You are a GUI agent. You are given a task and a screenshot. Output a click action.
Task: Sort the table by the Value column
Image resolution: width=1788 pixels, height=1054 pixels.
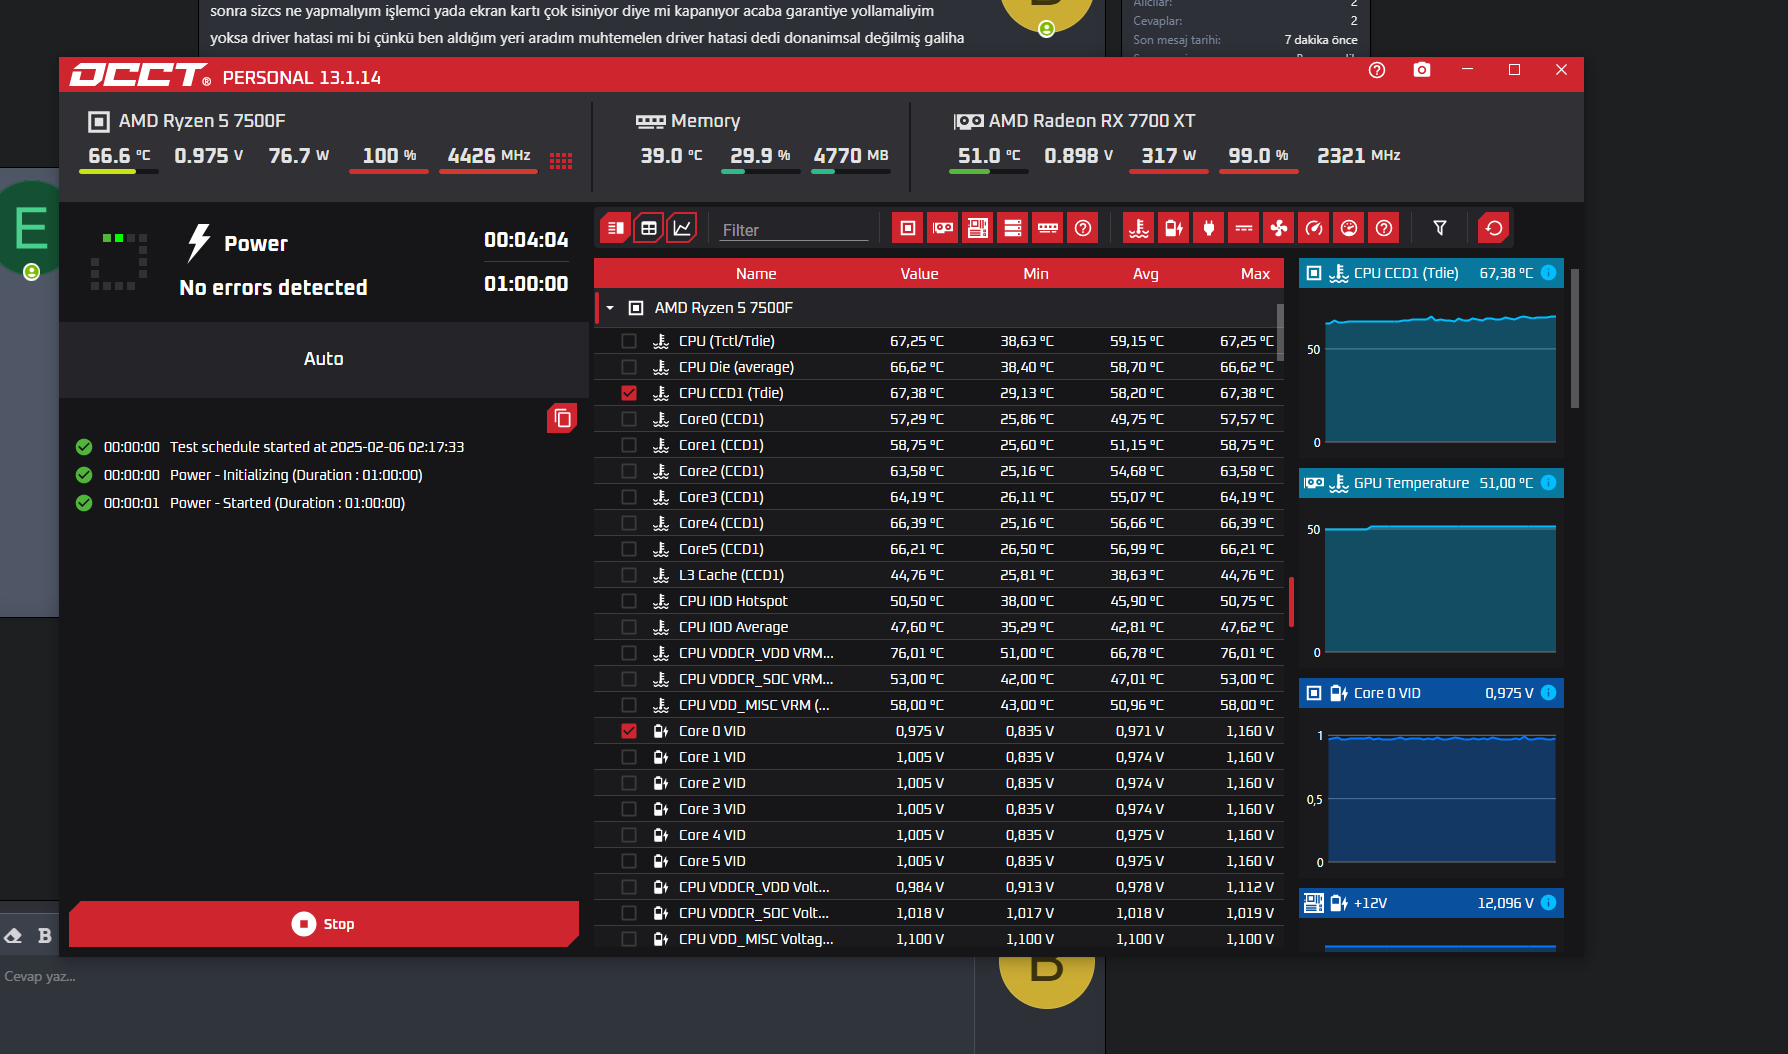pos(919,274)
